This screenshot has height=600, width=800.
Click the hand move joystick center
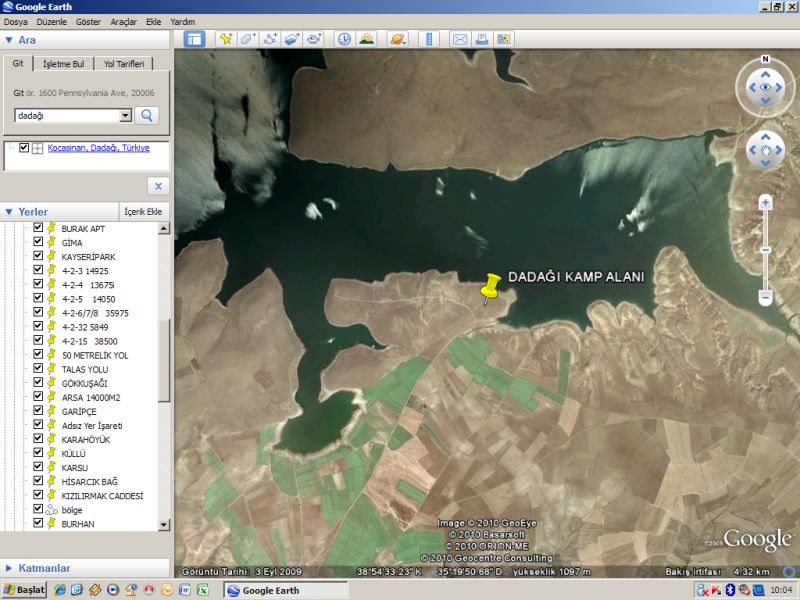coord(765,150)
